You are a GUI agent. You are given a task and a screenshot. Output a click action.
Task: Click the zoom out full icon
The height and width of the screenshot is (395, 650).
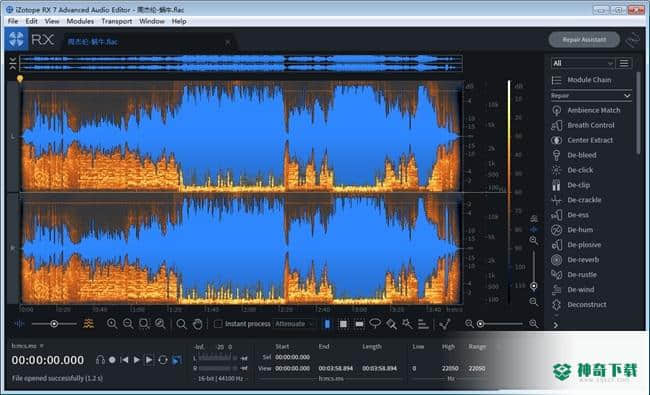[x=160, y=324]
